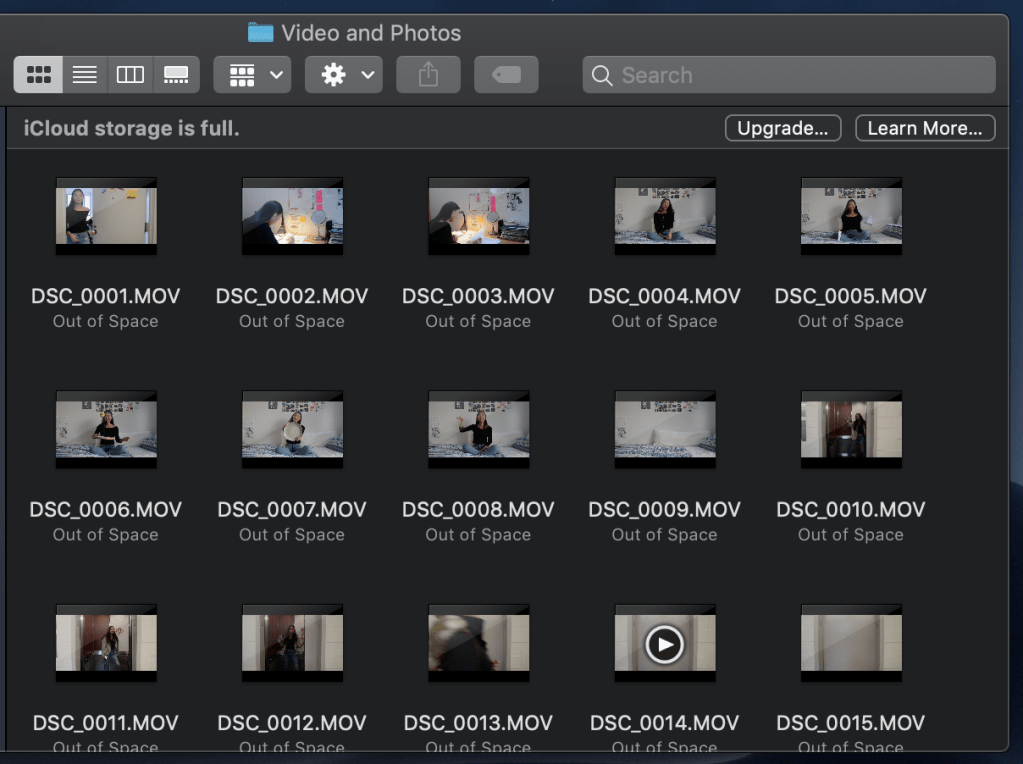Screen dimensions: 1023x764
Task: Open the gear action menu
Action: (x=344, y=75)
